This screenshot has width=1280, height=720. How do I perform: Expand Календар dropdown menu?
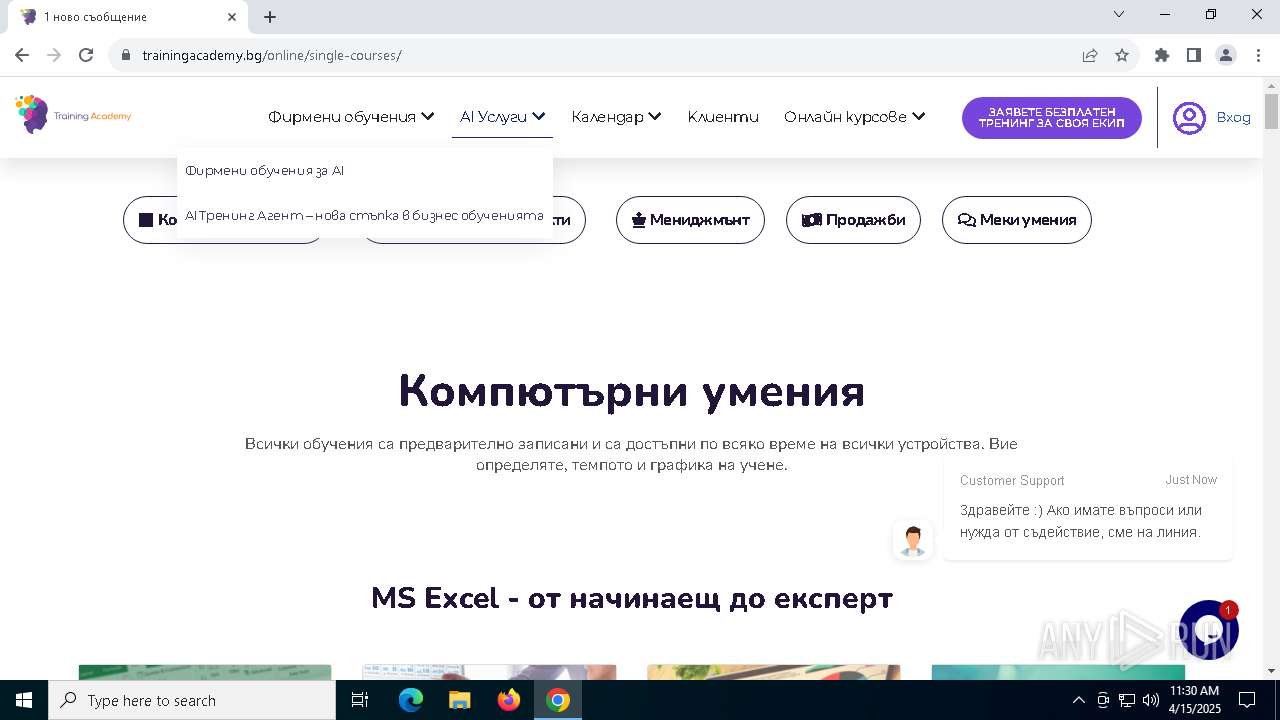(616, 117)
